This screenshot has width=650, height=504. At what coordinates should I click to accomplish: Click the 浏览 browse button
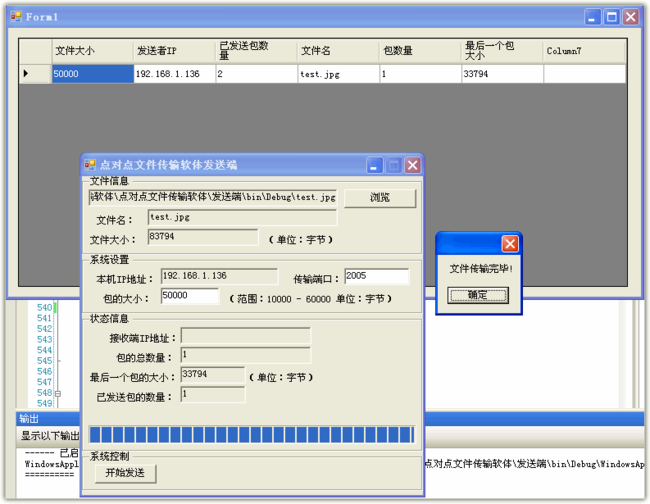[x=380, y=198]
